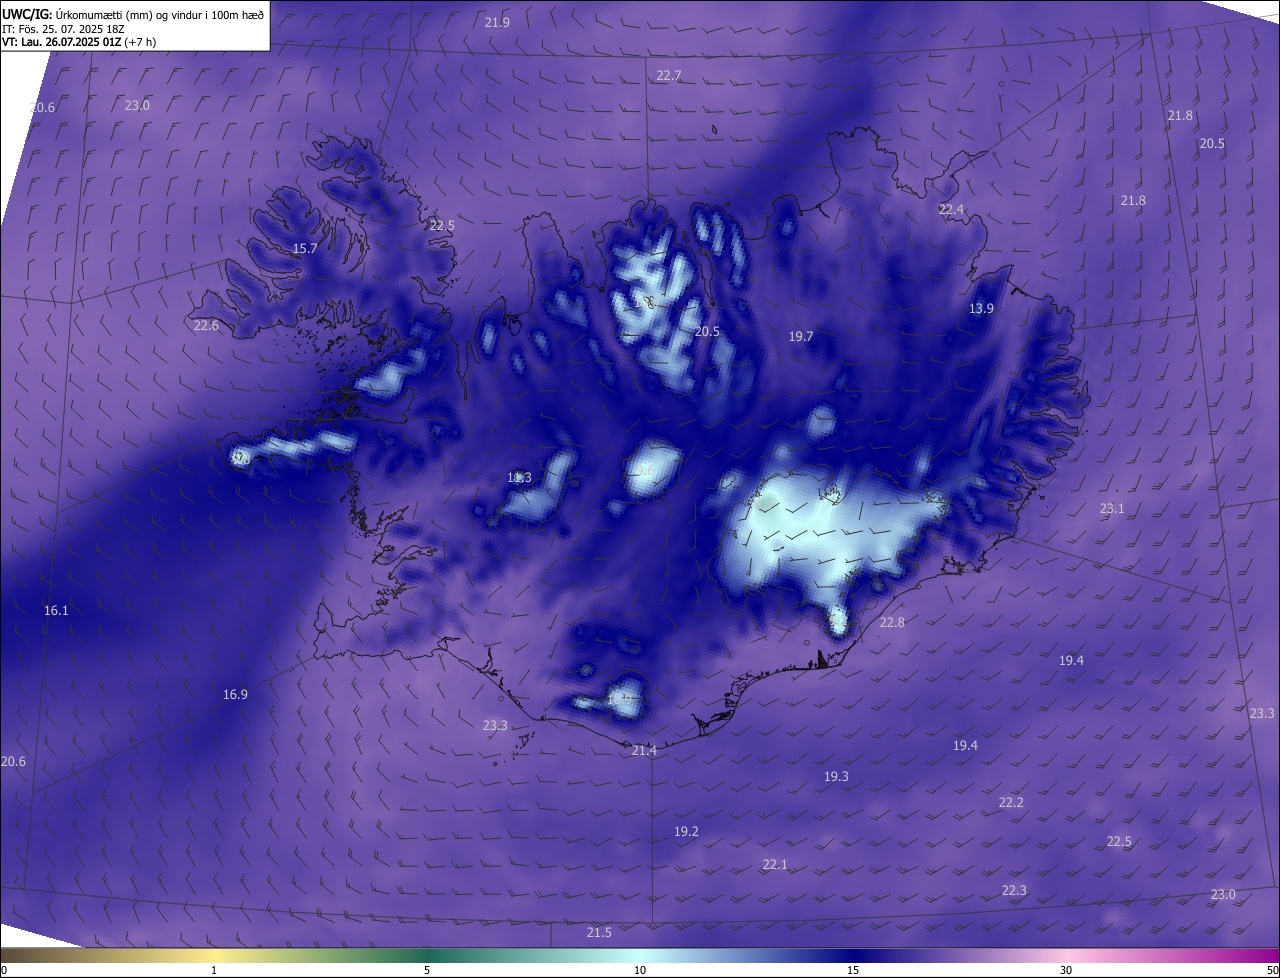This screenshot has width=1280, height=978.
Task: Click the 16.9 value label
Action: (x=235, y=694)
